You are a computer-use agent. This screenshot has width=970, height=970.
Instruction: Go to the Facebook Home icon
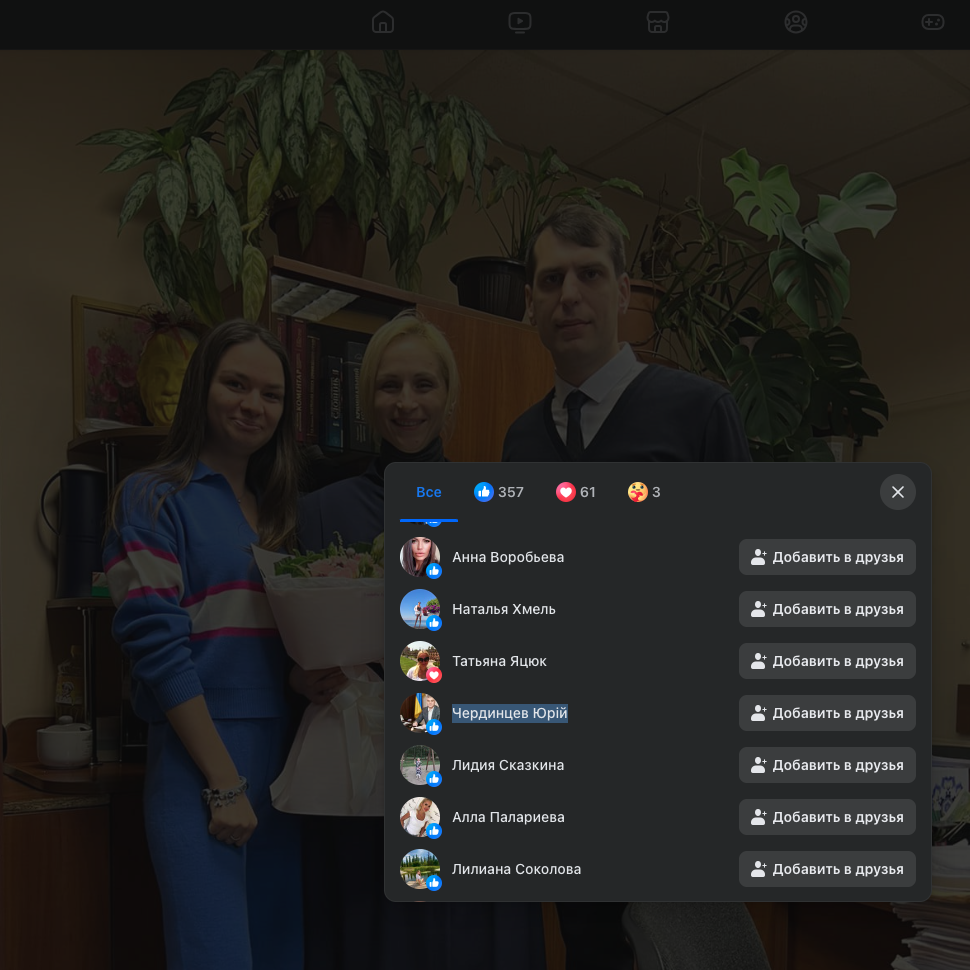[383, 22]
